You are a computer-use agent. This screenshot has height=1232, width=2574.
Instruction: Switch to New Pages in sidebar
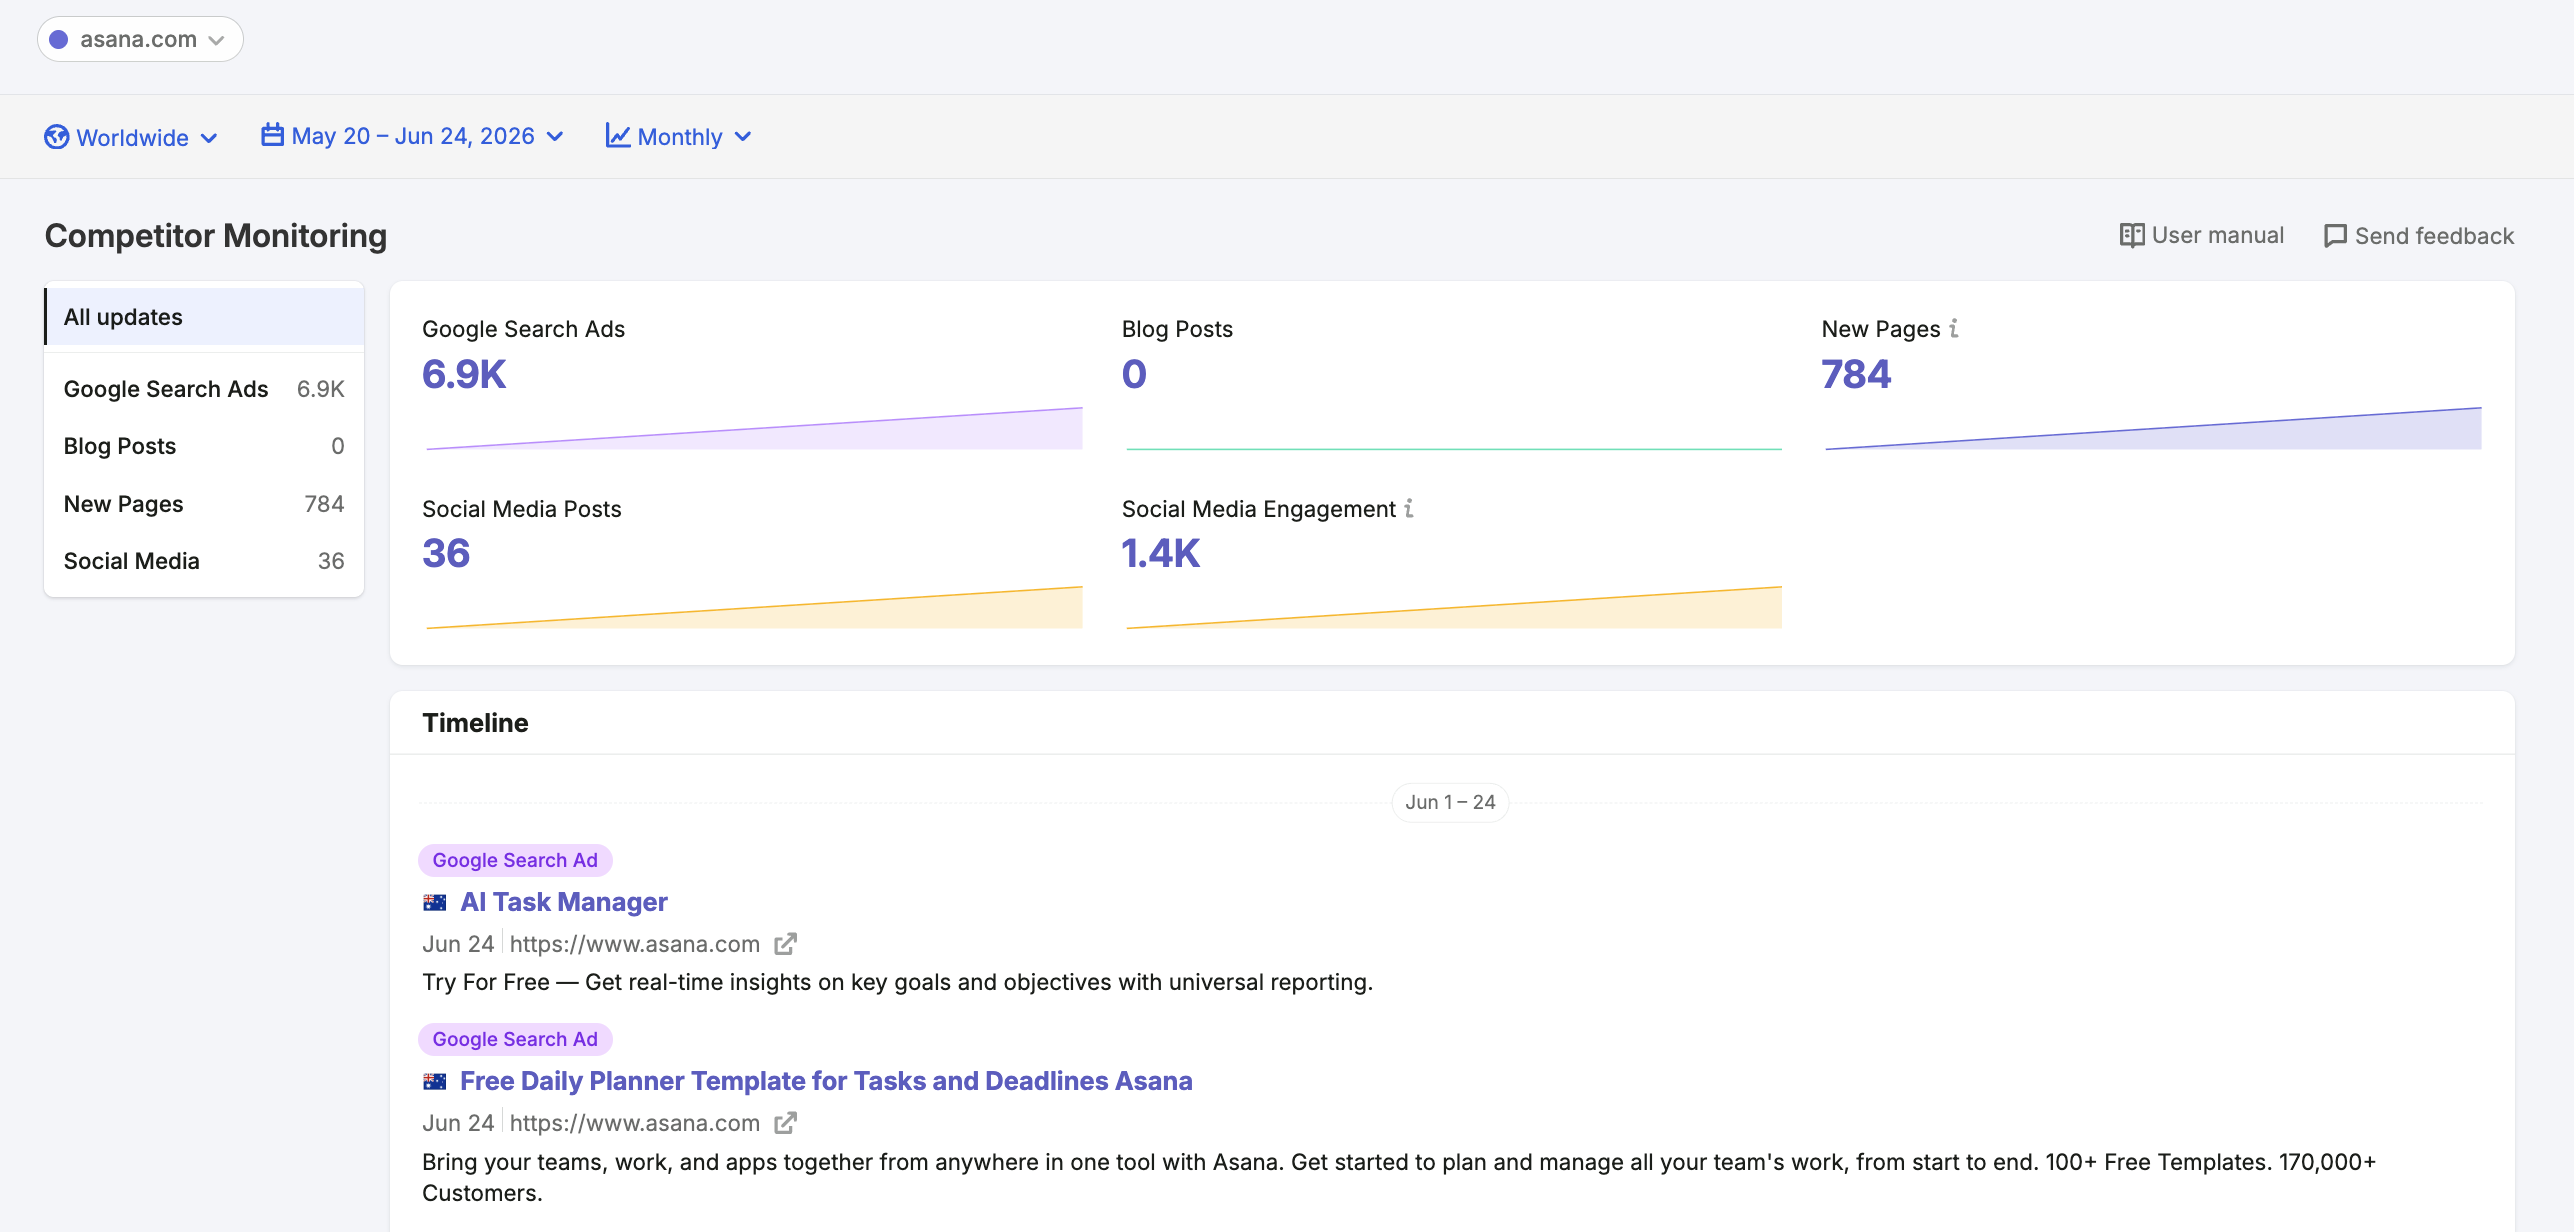pyautogui.click(x=204, y=504)
